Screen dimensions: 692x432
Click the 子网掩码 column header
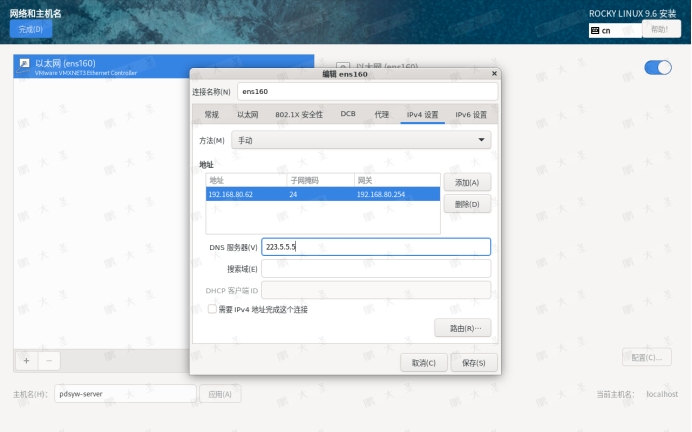point(320,180)
